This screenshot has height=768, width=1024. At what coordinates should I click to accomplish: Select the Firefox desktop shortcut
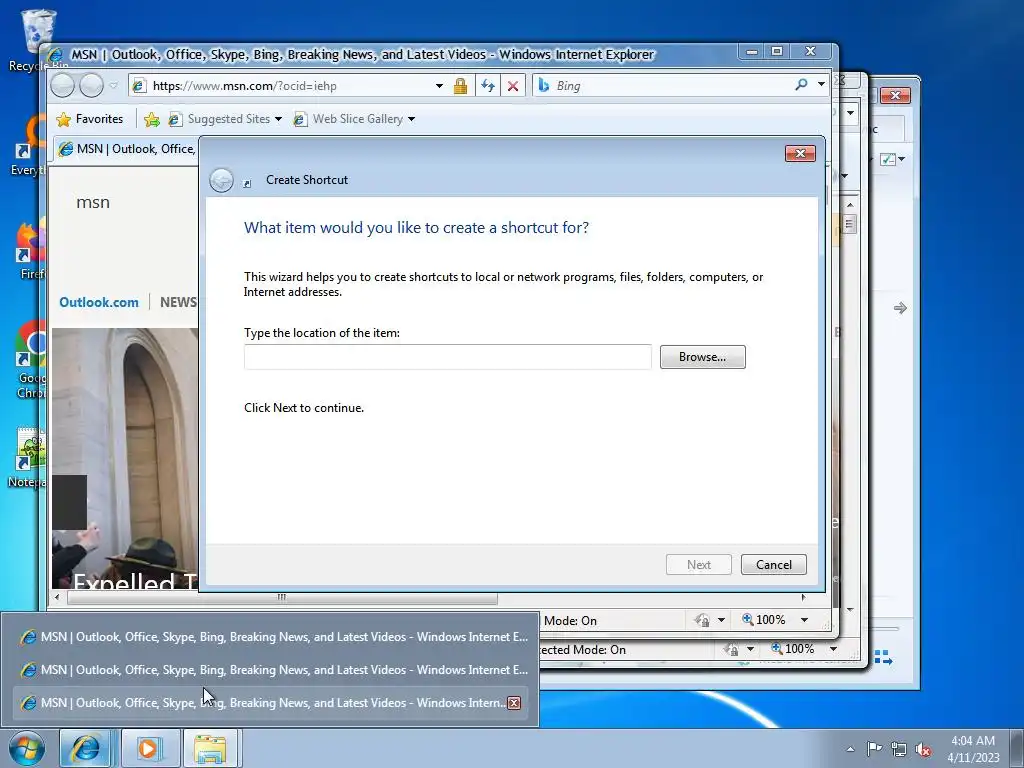click(x=29, y=251)
